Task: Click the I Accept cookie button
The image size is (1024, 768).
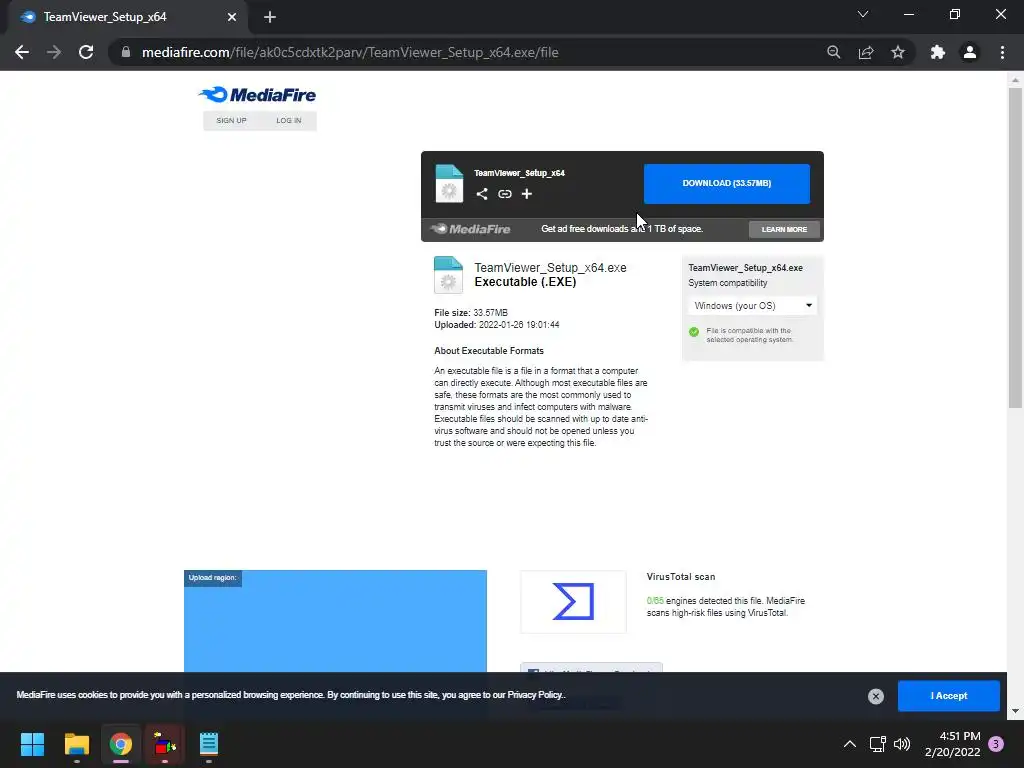Action: point(949,696)
